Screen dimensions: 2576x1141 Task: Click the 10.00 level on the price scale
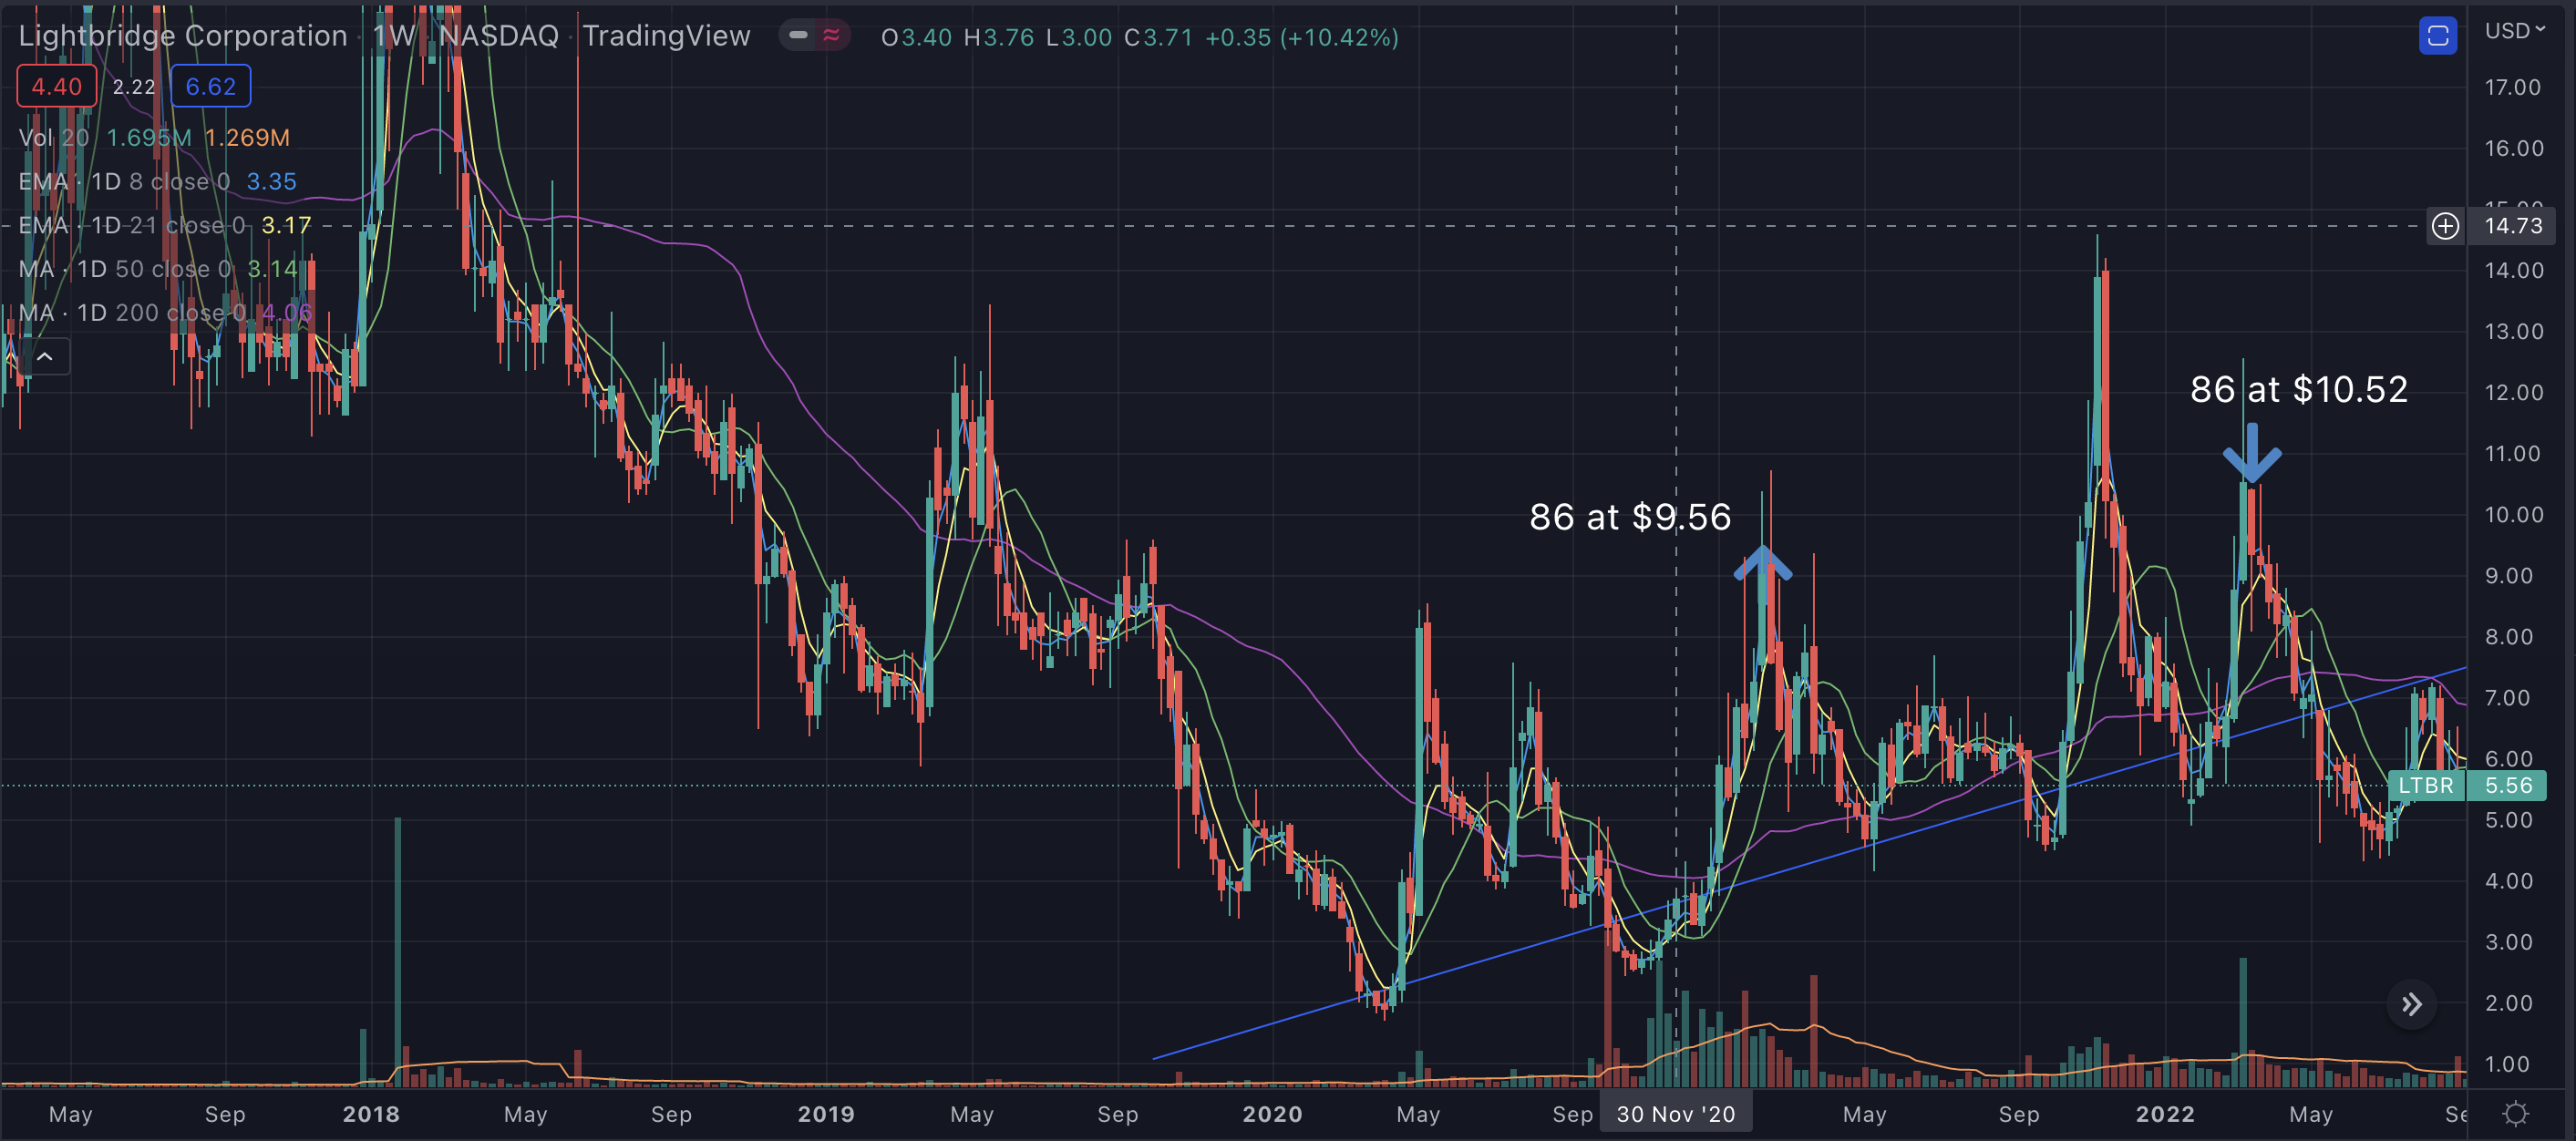2513,515
